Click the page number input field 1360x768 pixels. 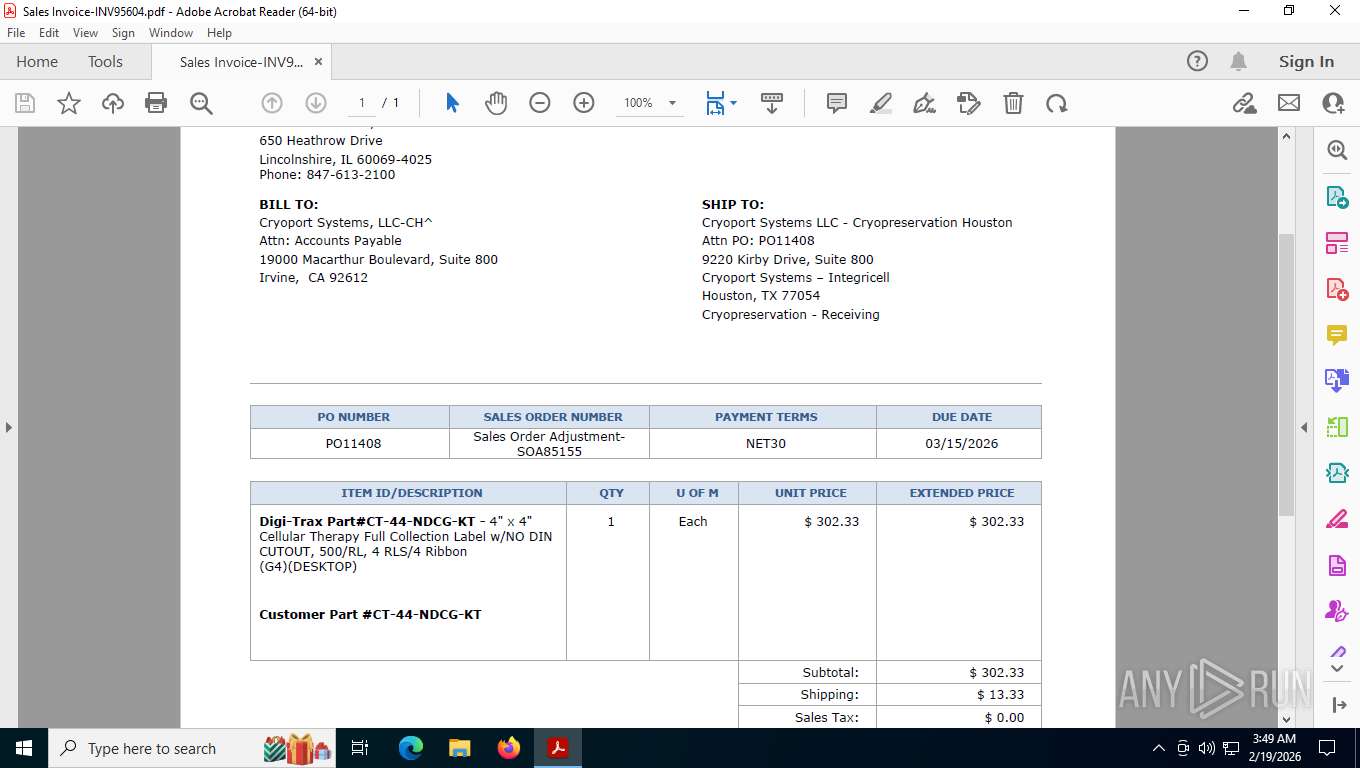361,103
